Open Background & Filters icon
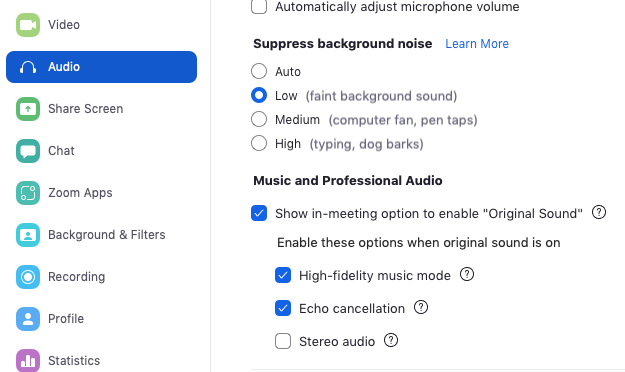The image size is (625, 372). coord(28,235)
